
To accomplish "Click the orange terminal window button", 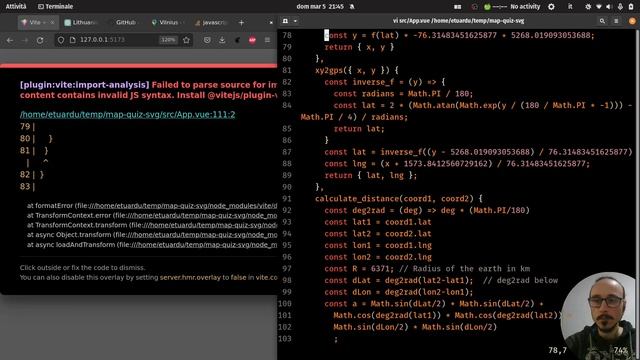I will click(x=632, y=21).
